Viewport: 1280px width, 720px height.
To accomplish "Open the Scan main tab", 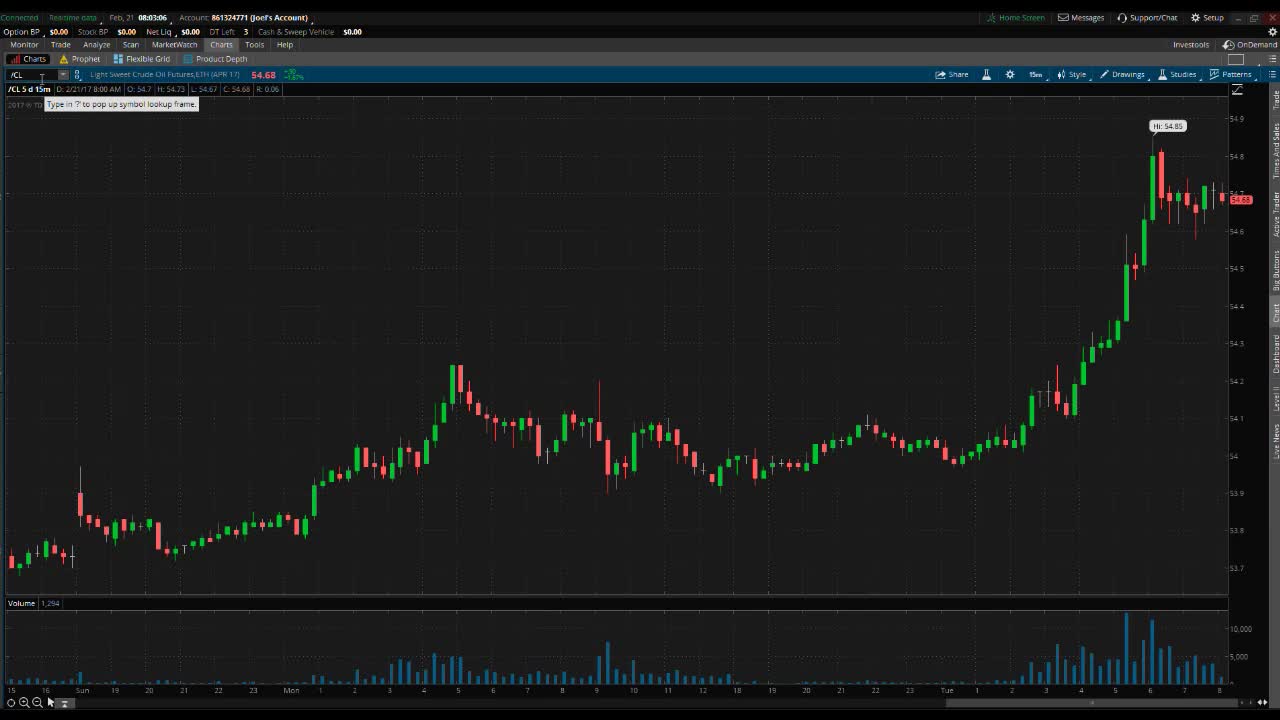I will pos(131,45).
